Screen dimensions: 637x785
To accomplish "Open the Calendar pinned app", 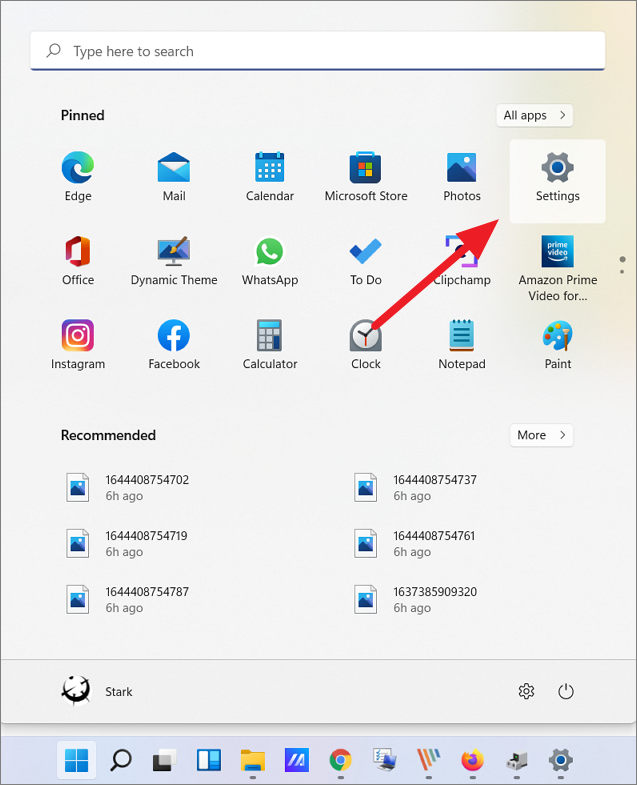I will (x=269, y=176).
